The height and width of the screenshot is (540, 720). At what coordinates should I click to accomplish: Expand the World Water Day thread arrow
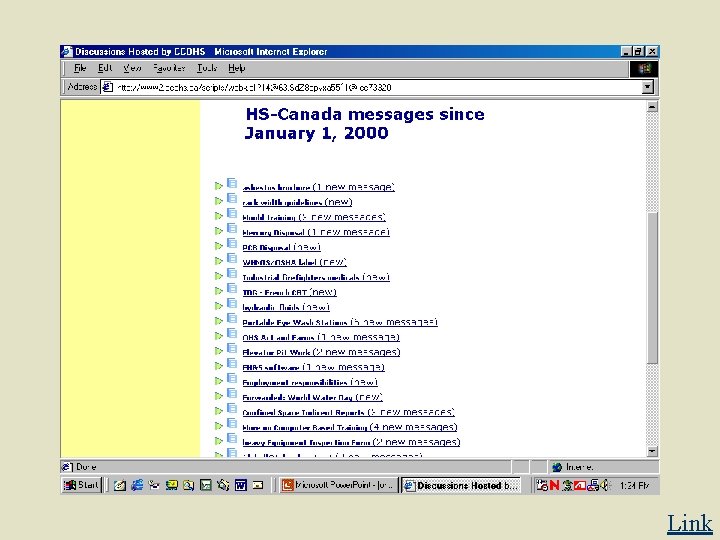(x=219, y=396)
